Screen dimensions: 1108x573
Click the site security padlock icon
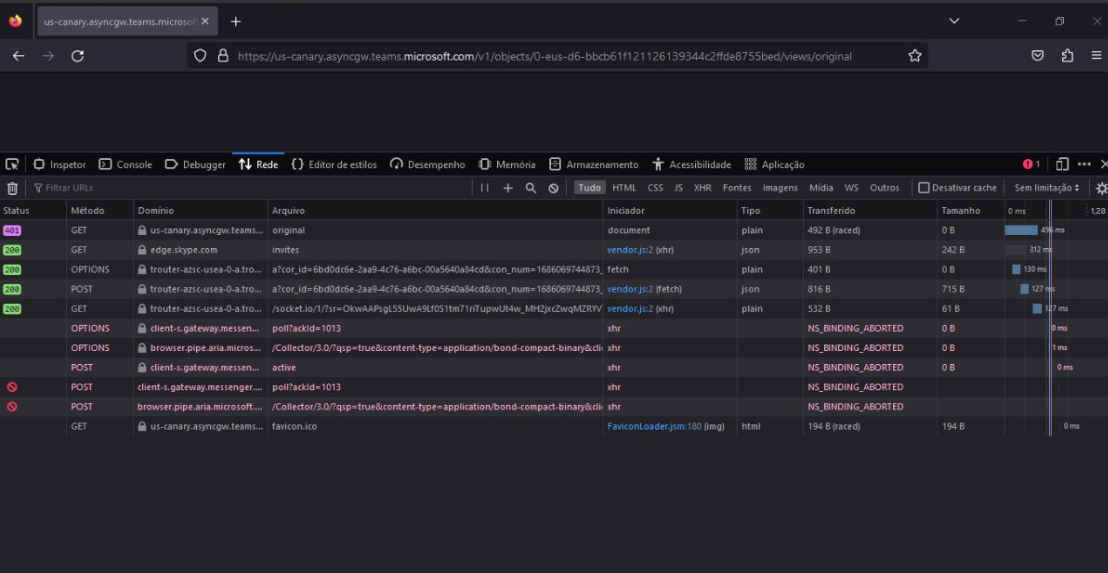click(x=223, y=56)
